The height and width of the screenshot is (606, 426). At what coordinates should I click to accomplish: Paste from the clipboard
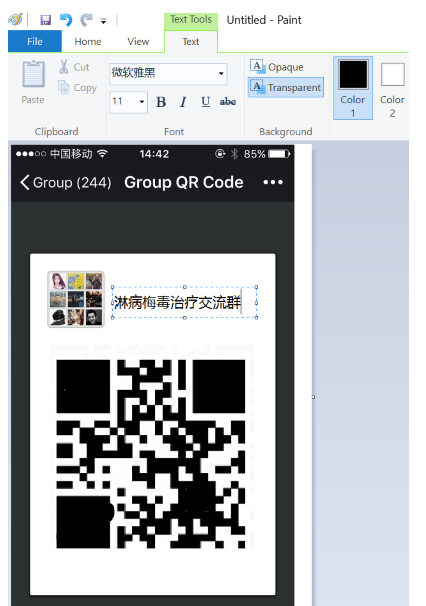coord(33,82)
